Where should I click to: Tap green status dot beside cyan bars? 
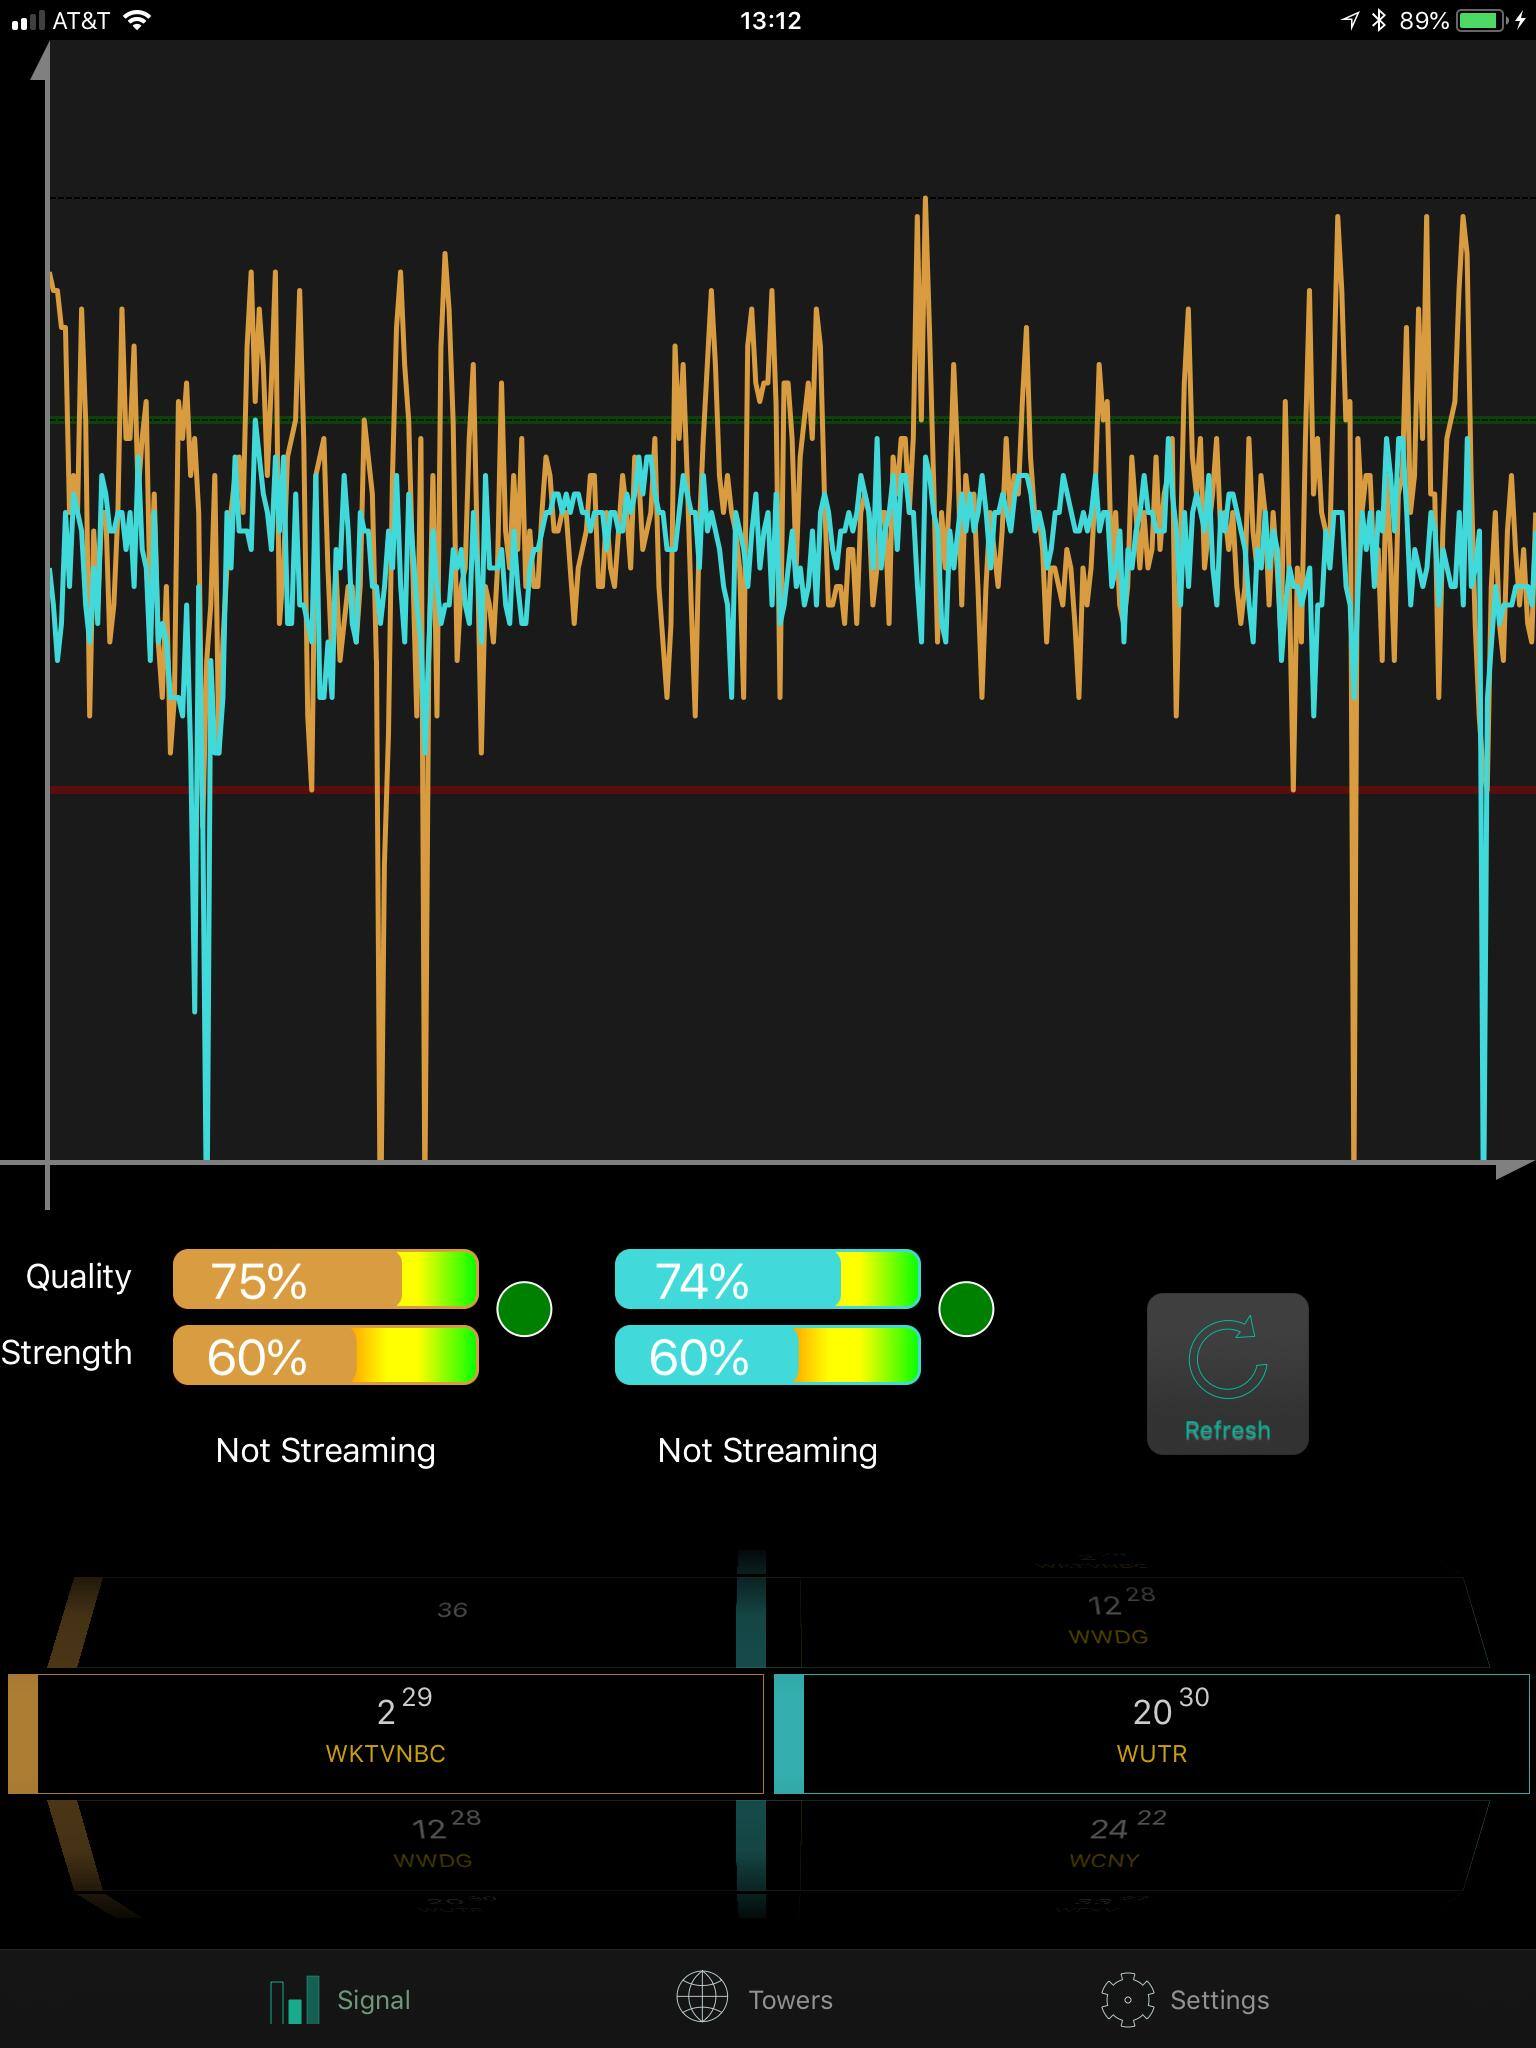point(966,1309)
